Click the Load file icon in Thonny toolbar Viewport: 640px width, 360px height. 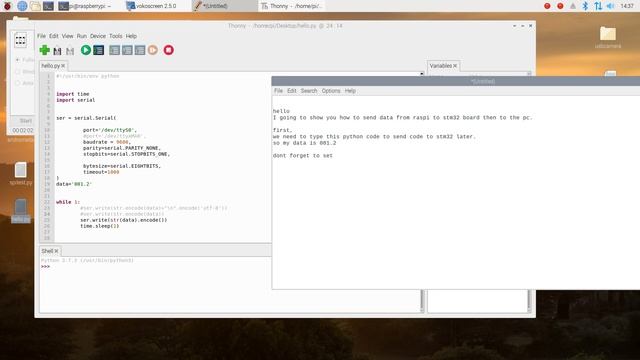(57, 51)
